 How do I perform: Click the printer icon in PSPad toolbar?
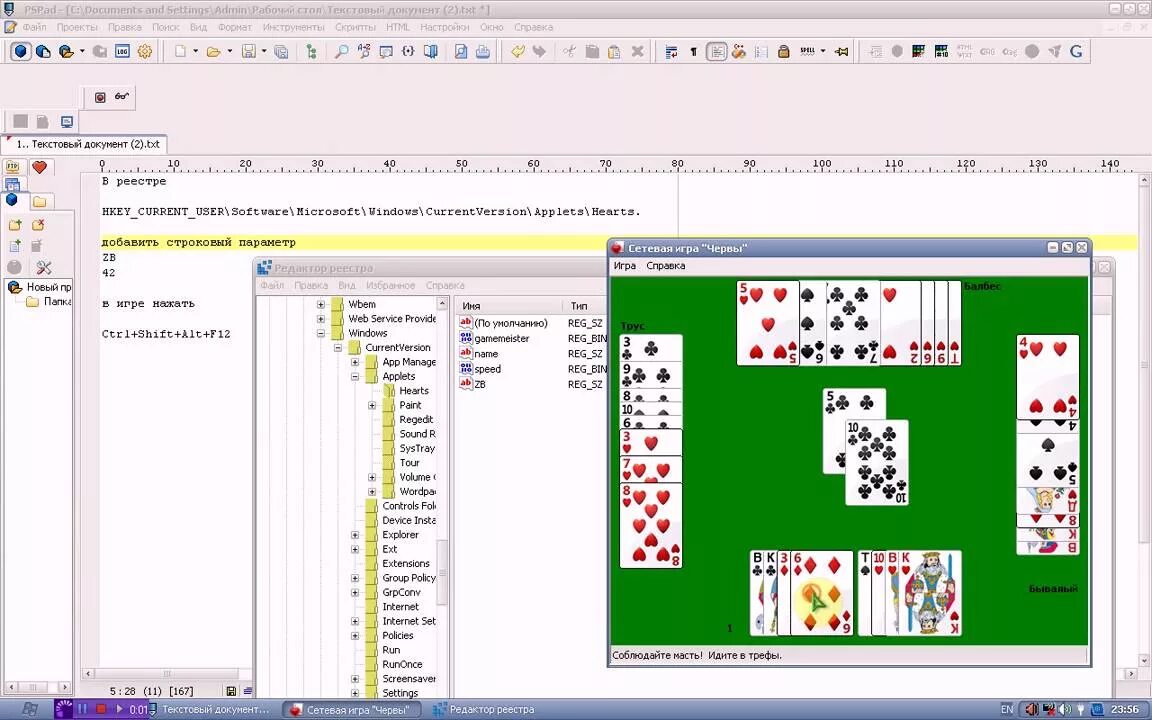pos(483,51)
